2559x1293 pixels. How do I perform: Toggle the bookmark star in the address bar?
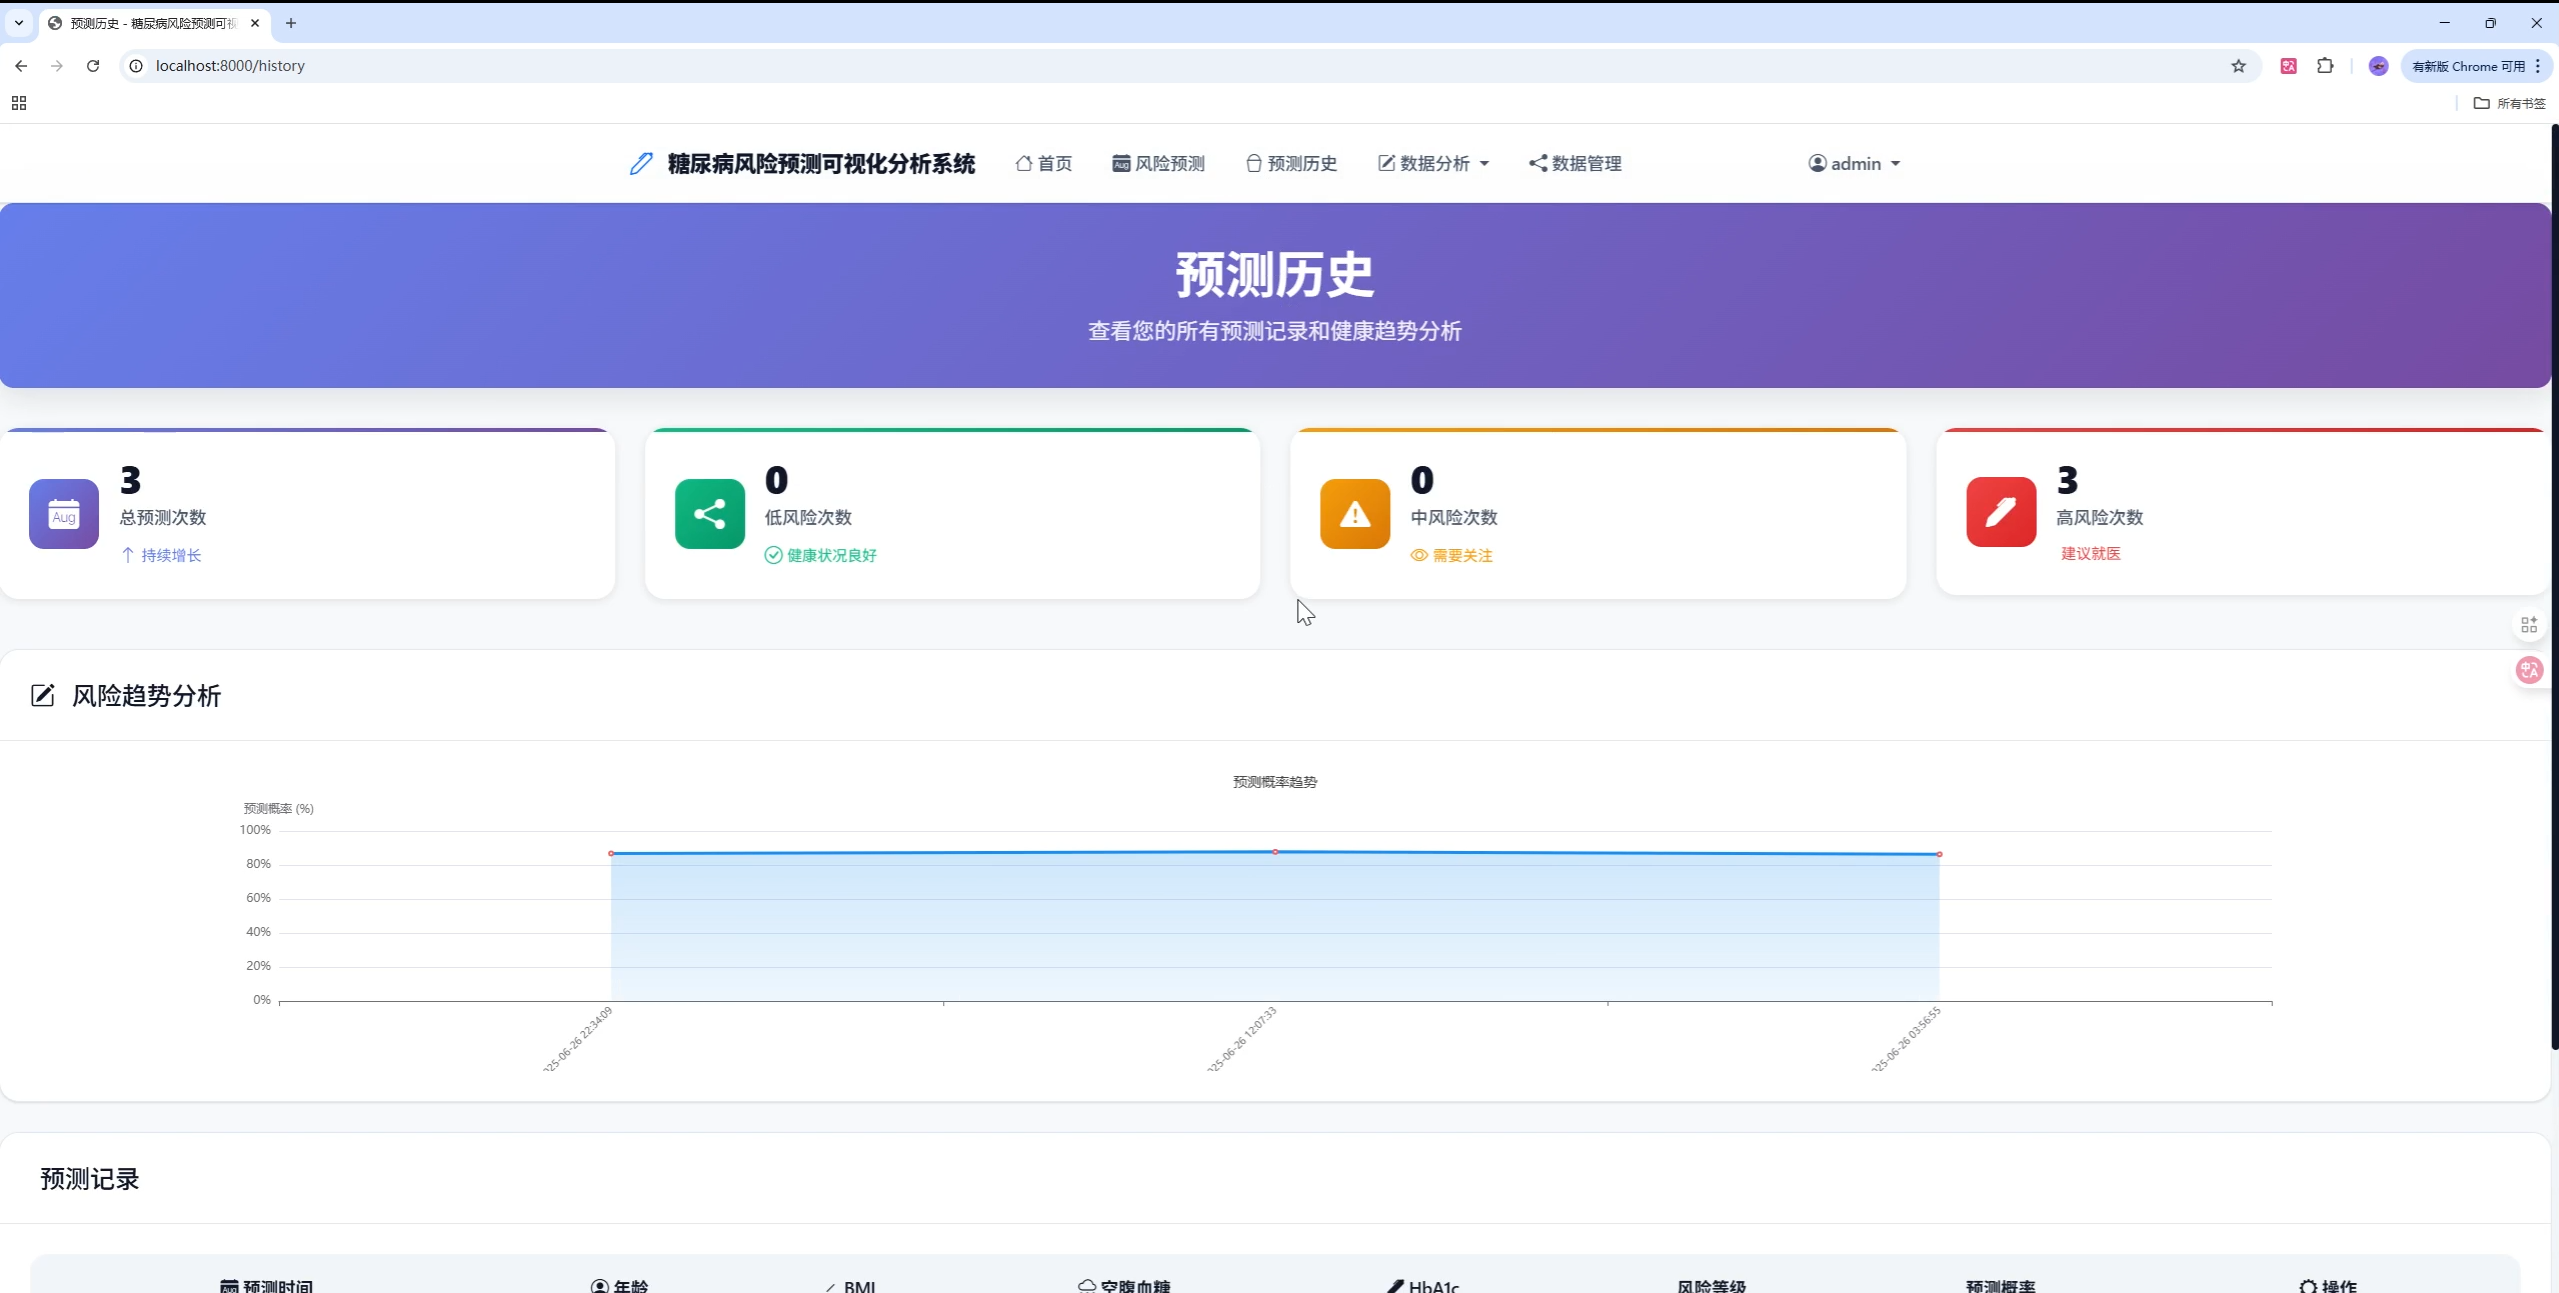coord(2238,65)
